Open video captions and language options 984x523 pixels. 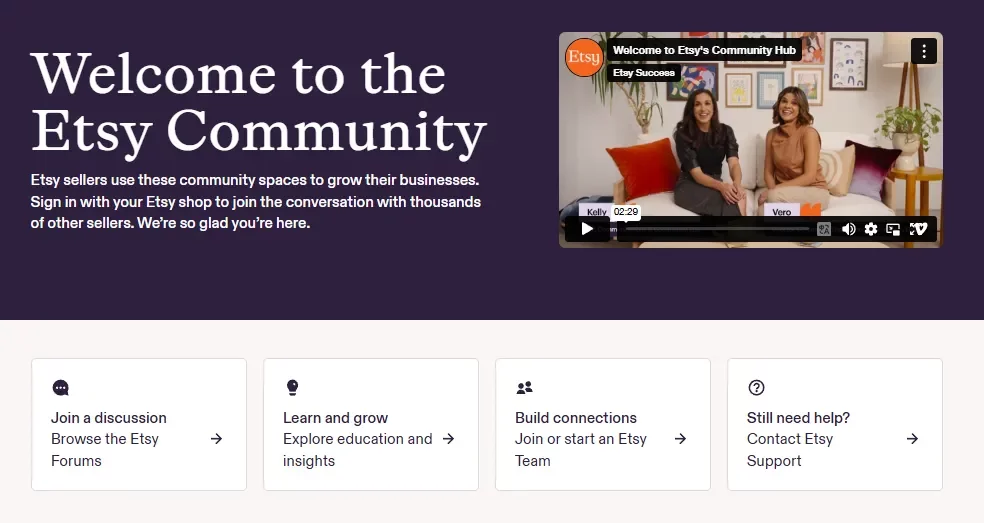point(824,229)
